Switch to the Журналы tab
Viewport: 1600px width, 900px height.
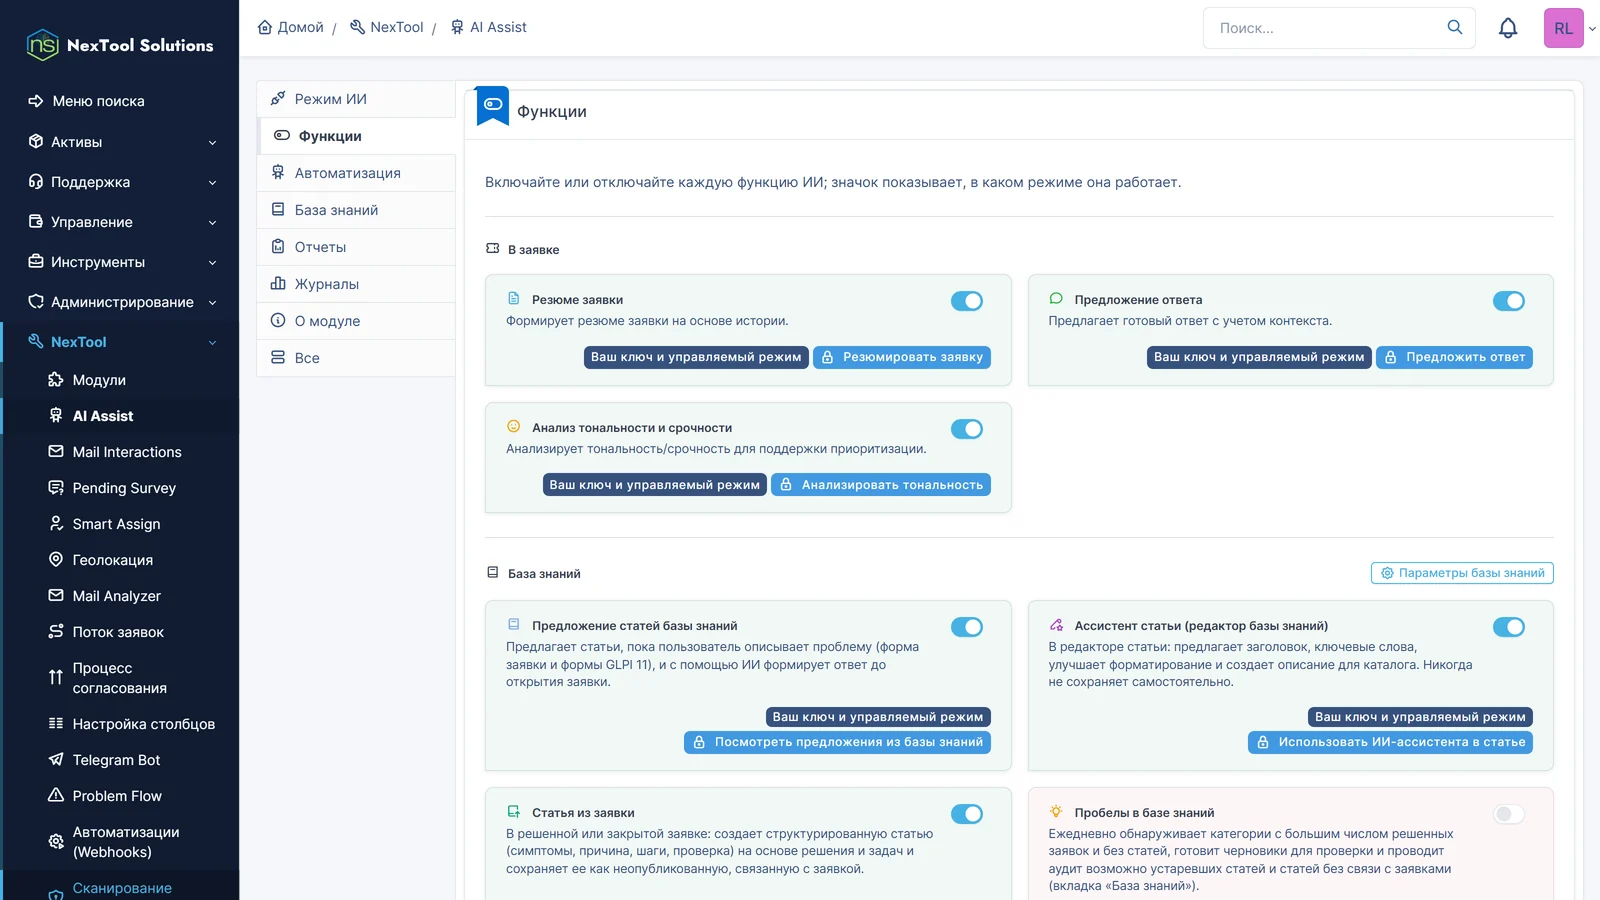356,284
